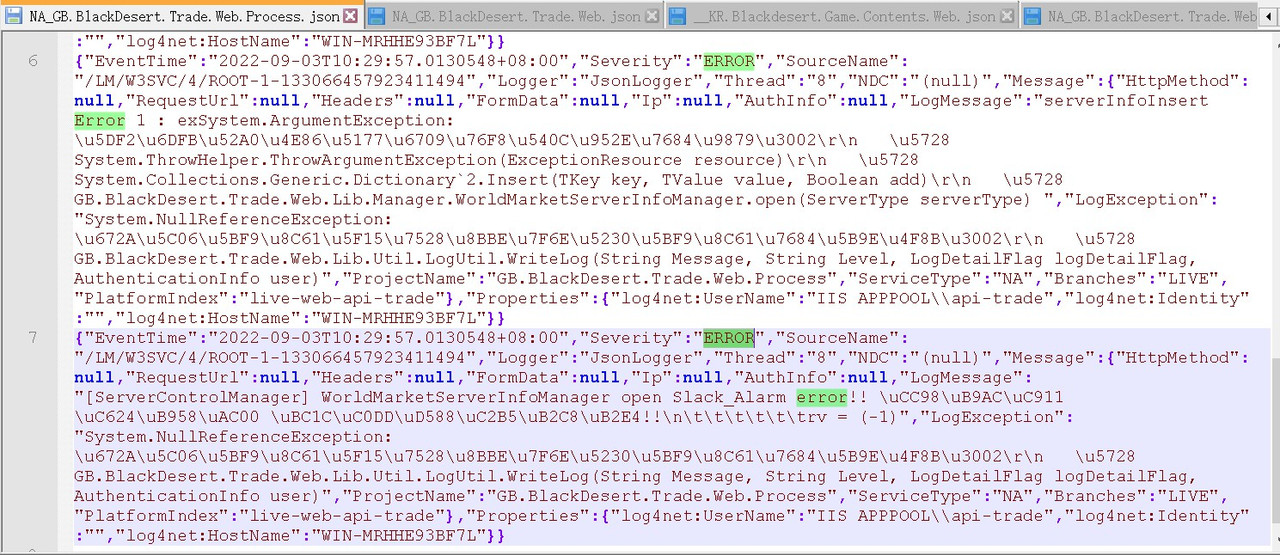Click the highlighted ERROR severity in line 6
1280x555 pixels.
point(729,61)
